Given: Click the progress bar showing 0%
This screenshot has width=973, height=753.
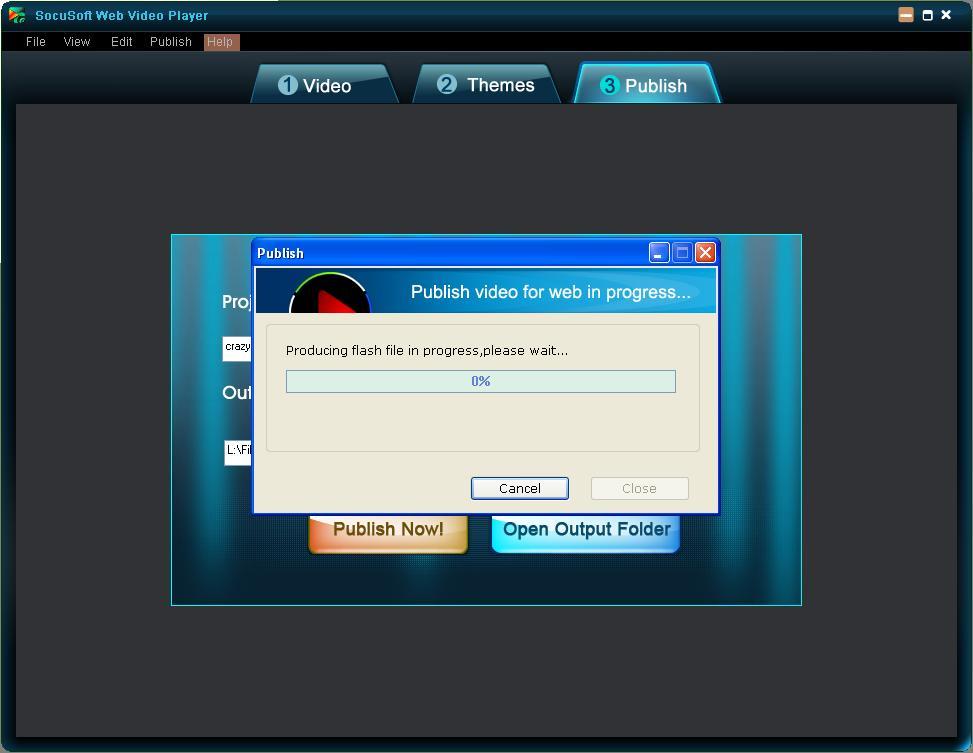Looking at the screenshot, I should [x=480, y=381].
